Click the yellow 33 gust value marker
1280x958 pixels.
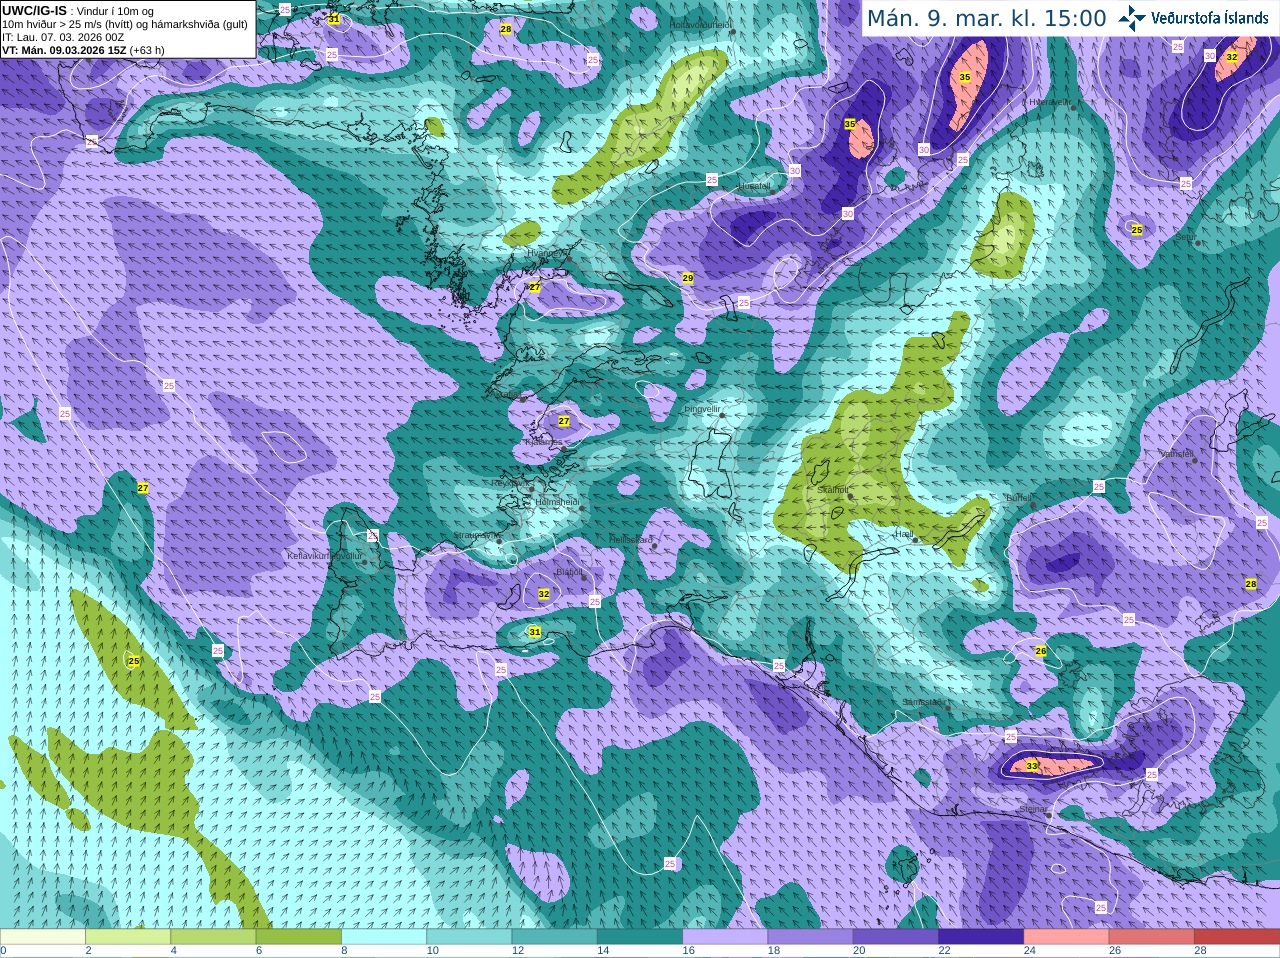[1032, 766]
